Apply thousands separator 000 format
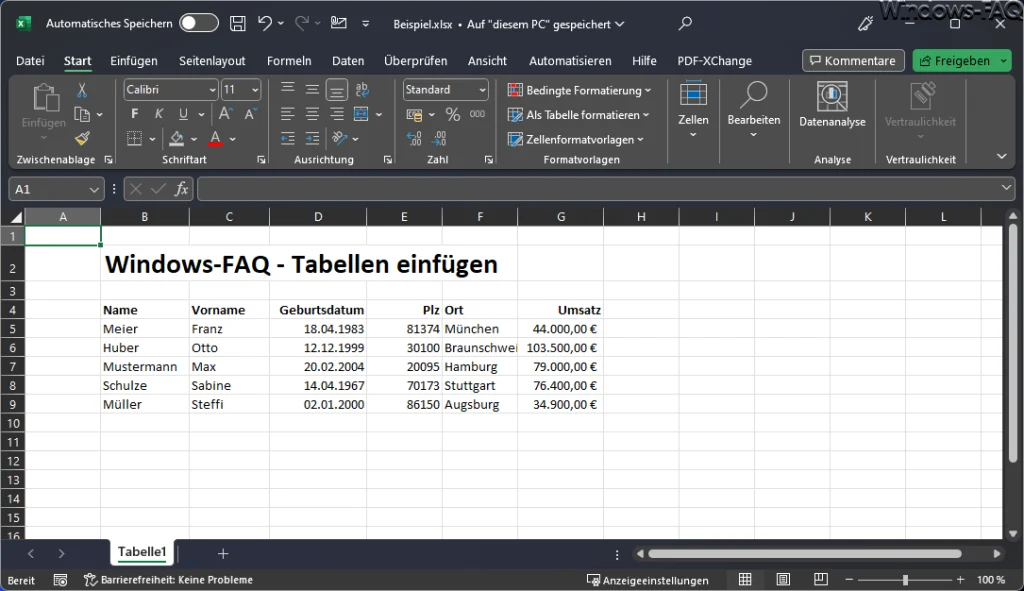 tap(477, 114)
